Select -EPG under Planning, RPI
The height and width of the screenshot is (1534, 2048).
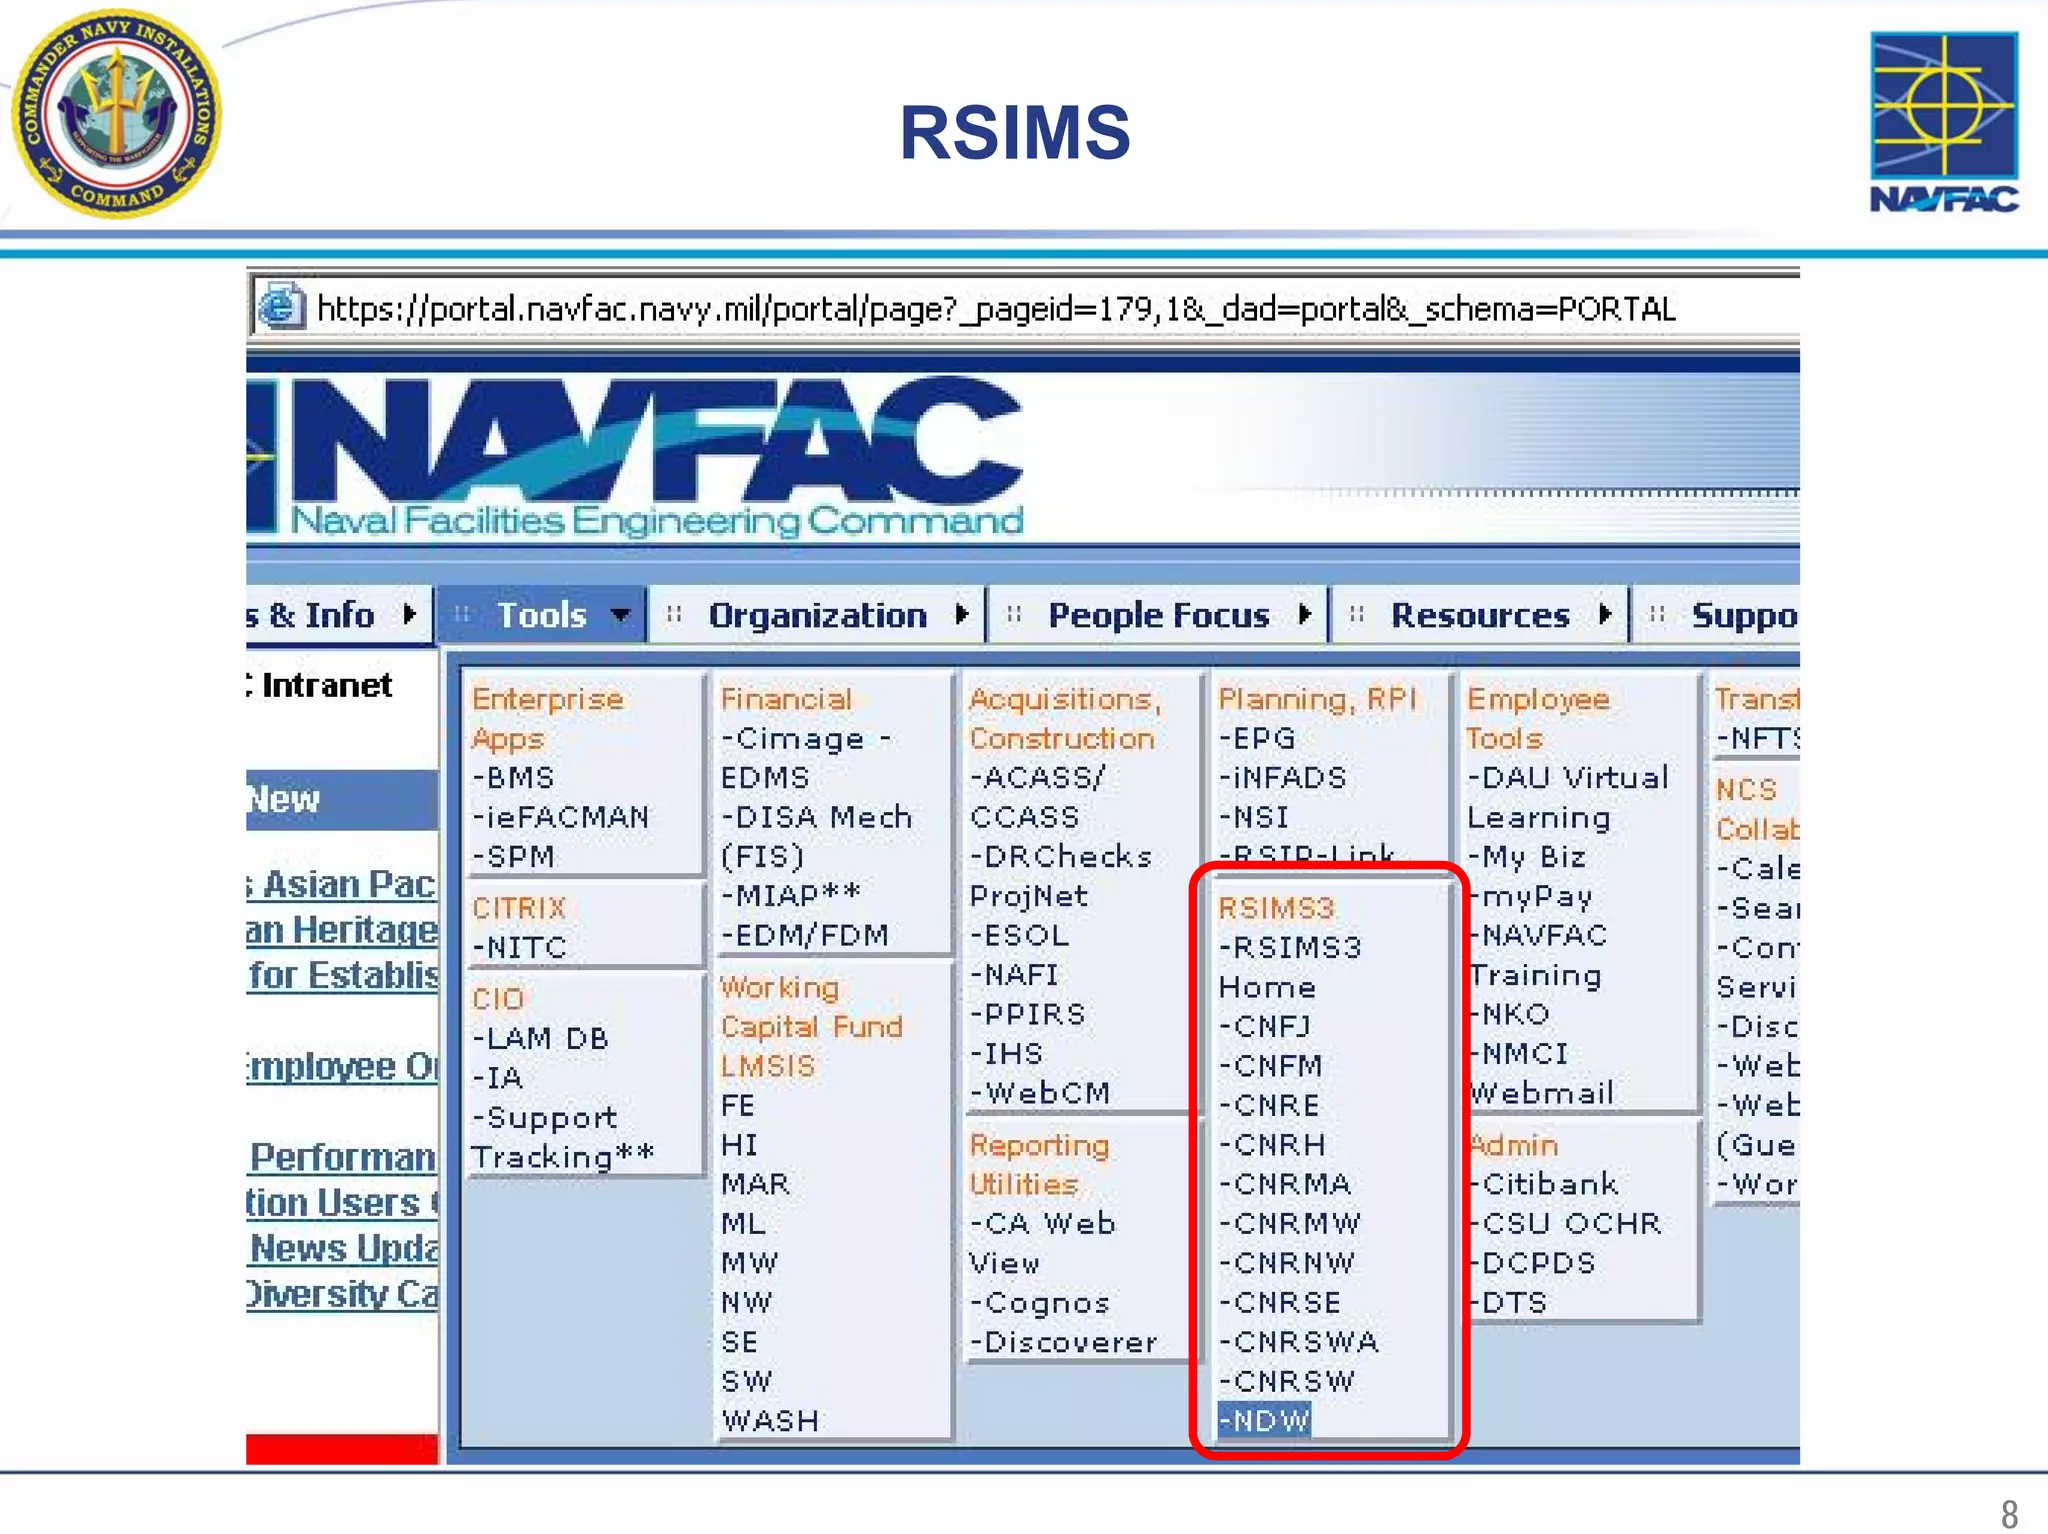tap(1257, 738)
